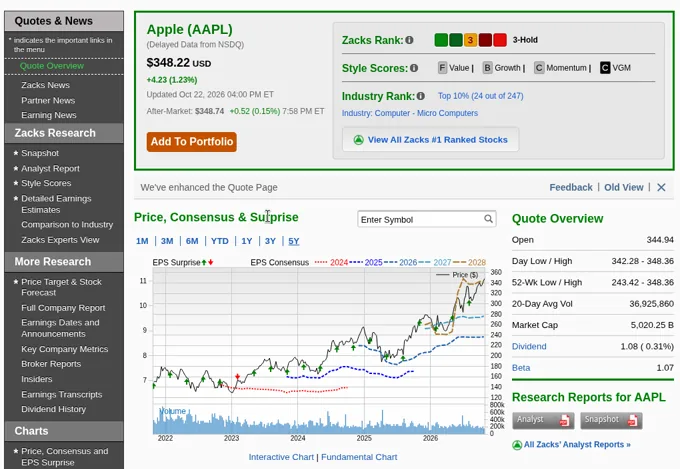This screenshot has height=469, width=680.
Task: Select the 5Y chart range
Action: point(294,241)
